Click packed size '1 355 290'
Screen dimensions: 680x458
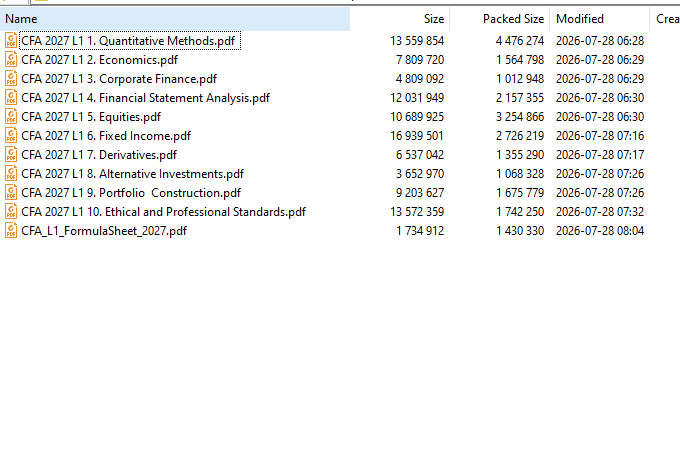click(520, 155)
